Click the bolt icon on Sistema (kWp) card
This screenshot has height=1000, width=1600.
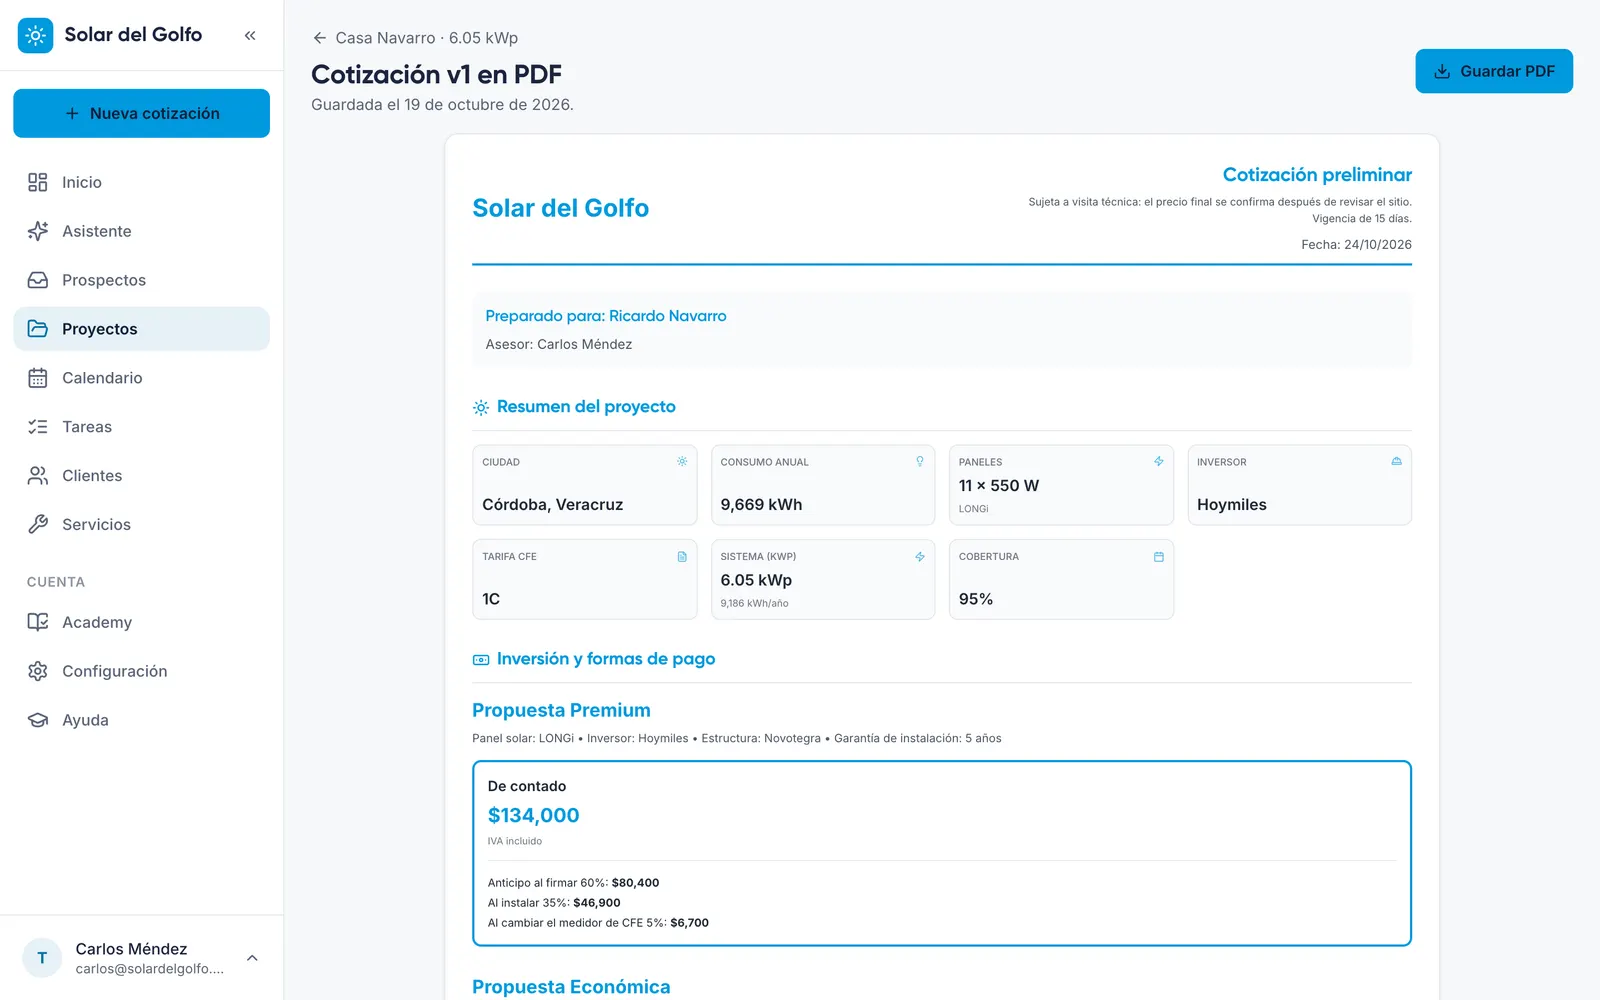920,557
